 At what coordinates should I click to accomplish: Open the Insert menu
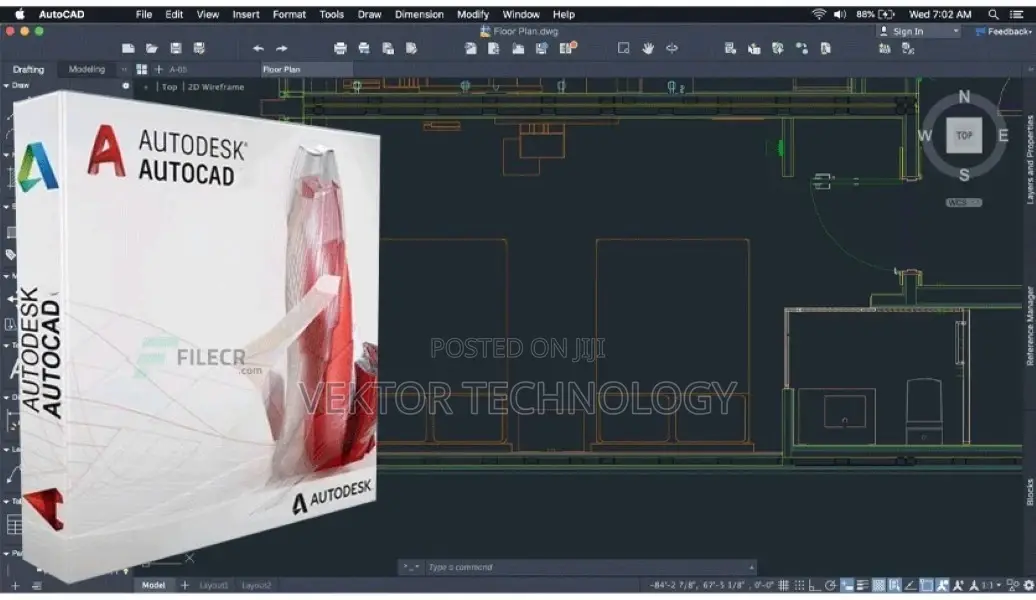[x=246, y=14]
